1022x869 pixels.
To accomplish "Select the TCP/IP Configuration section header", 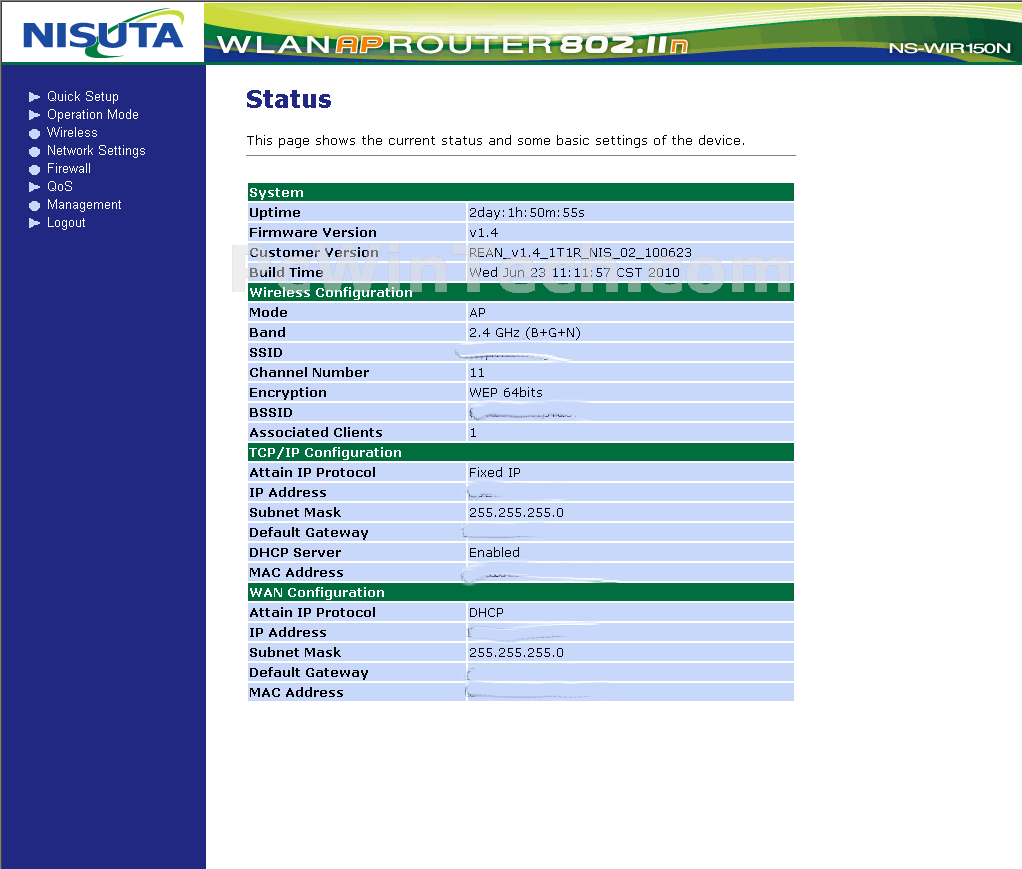I will (x=521, y=452).
